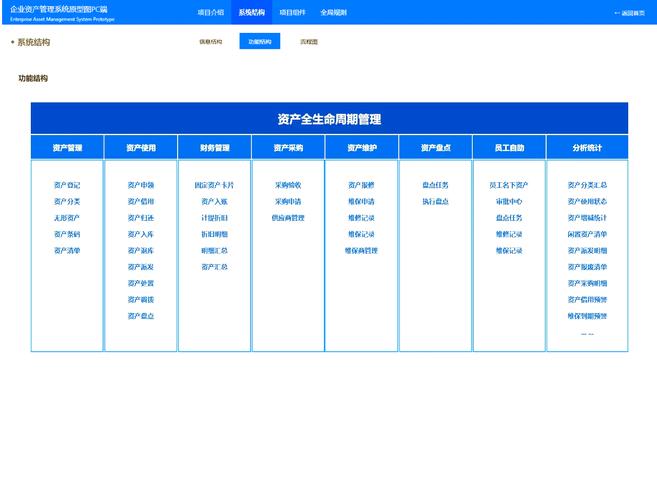Click the 返回首页 link with arrow
The width and height of the screenshot is (657, 500).
point(629,13)
